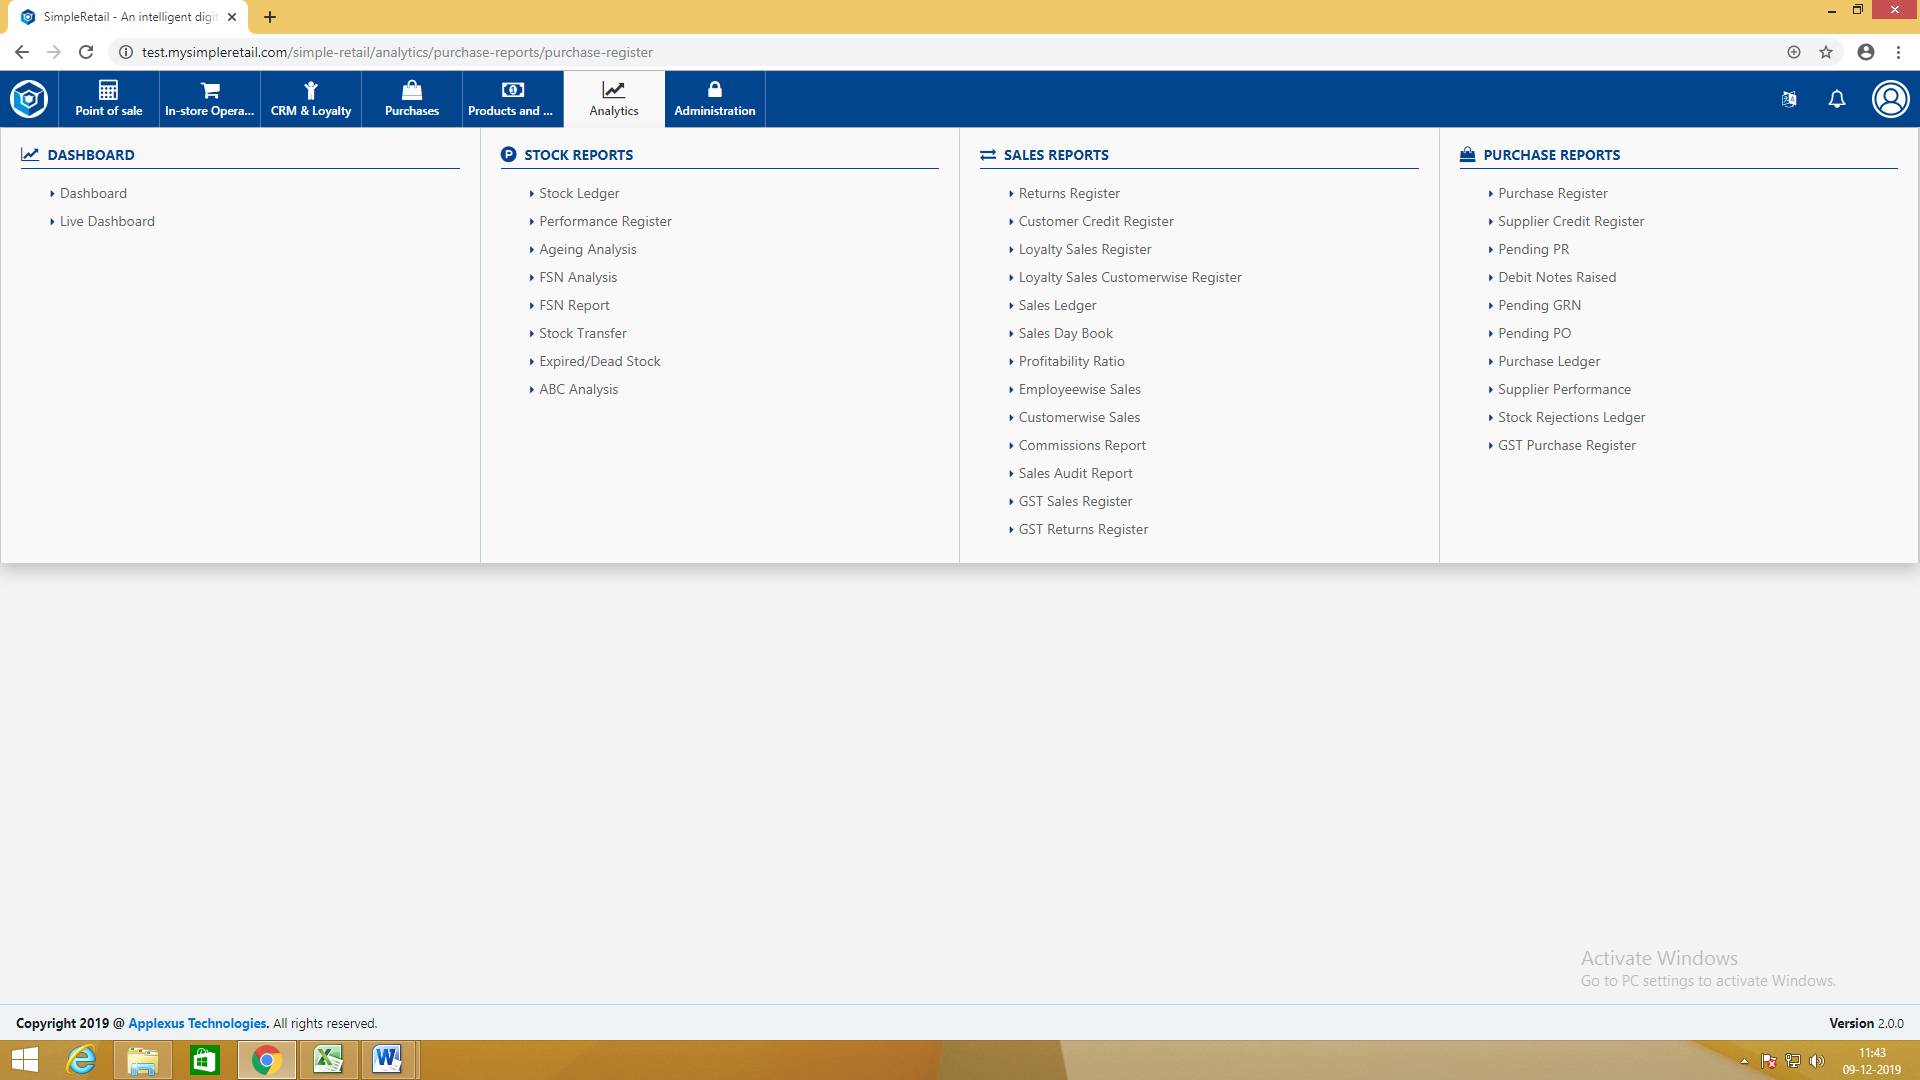This screenshot has width=1920, height=1080.
Task: Click the SimpleRetail home logo icon
Action: 29,99
